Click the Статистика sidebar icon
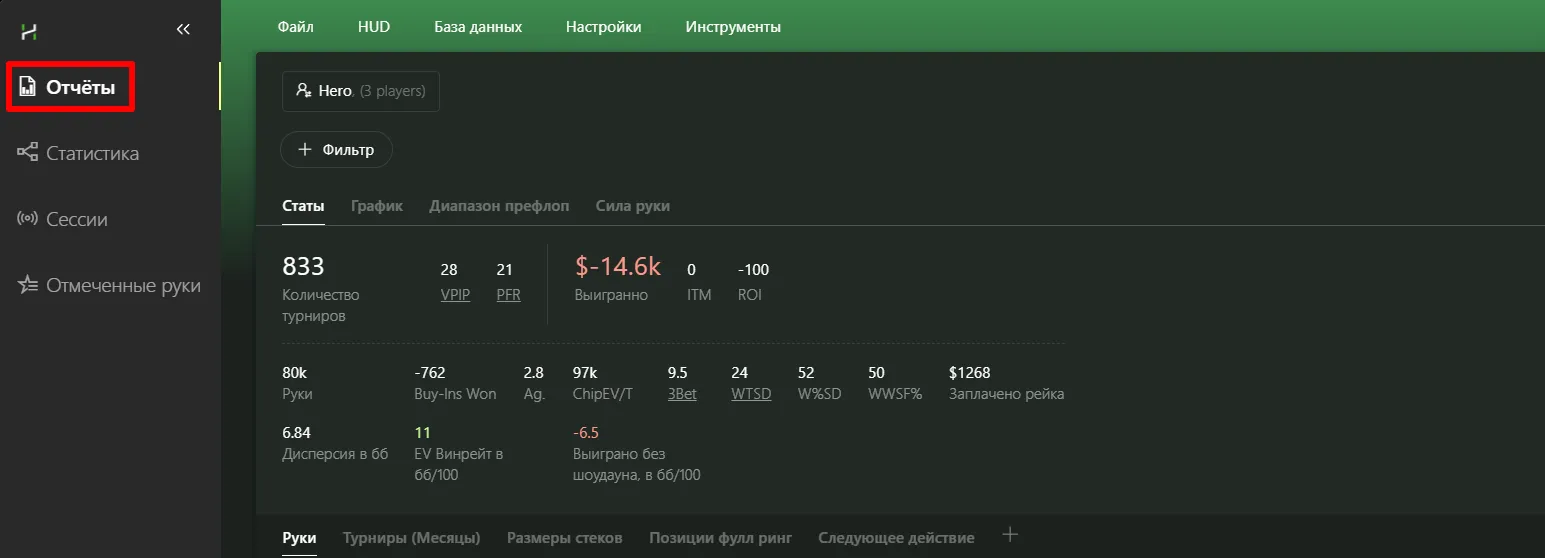The height and width of the screenshot is (558, 1545). point(28,153)
